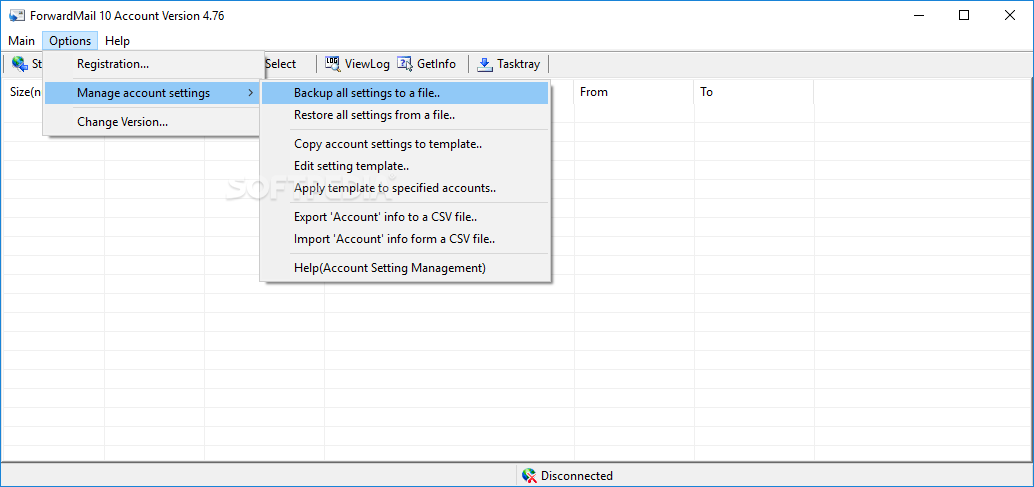Image resolution: width=1034 pixels, height=487 pixels.
Task: Open the Help menu
Action: (x=117, y=41)
